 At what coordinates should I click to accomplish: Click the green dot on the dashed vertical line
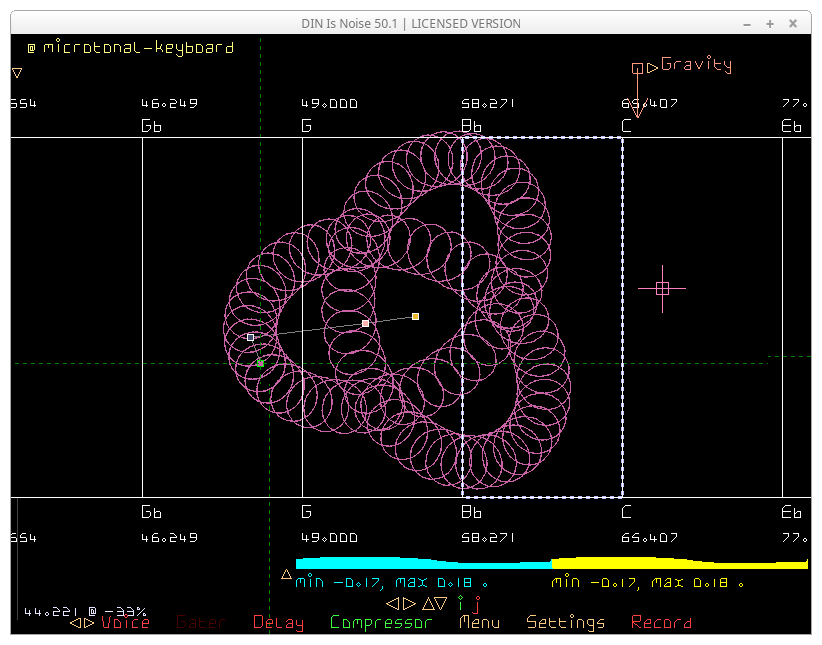261,362
